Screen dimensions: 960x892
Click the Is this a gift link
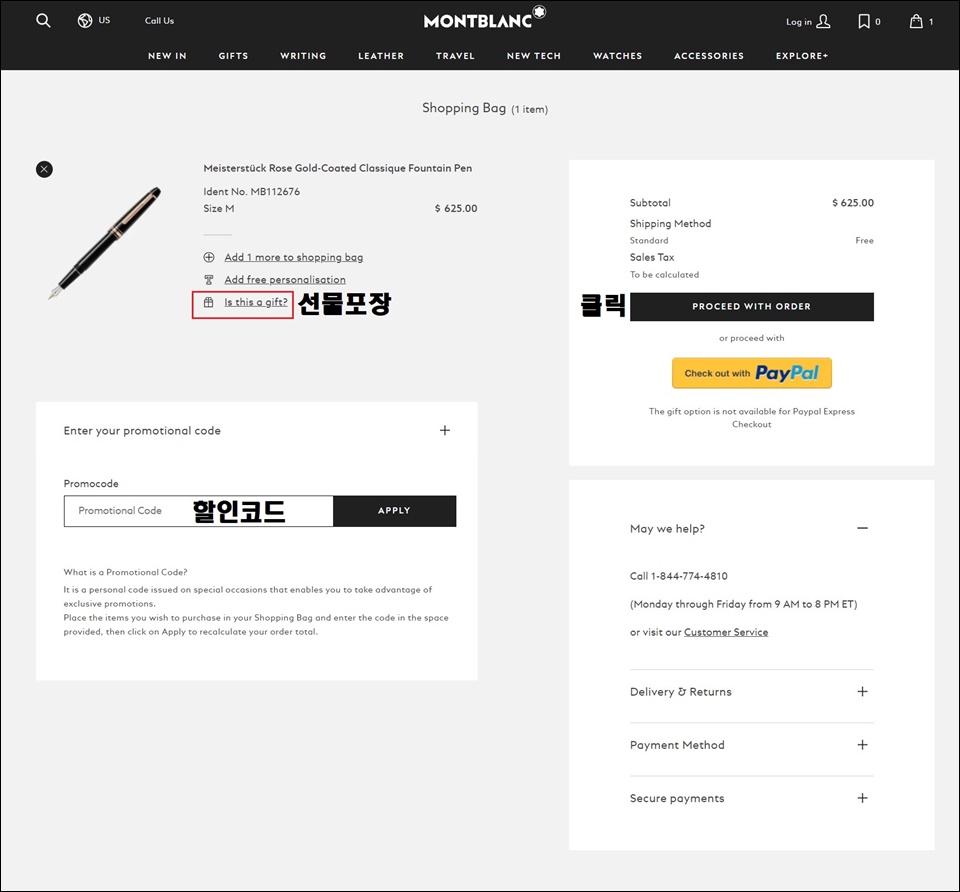click(255, 302)
